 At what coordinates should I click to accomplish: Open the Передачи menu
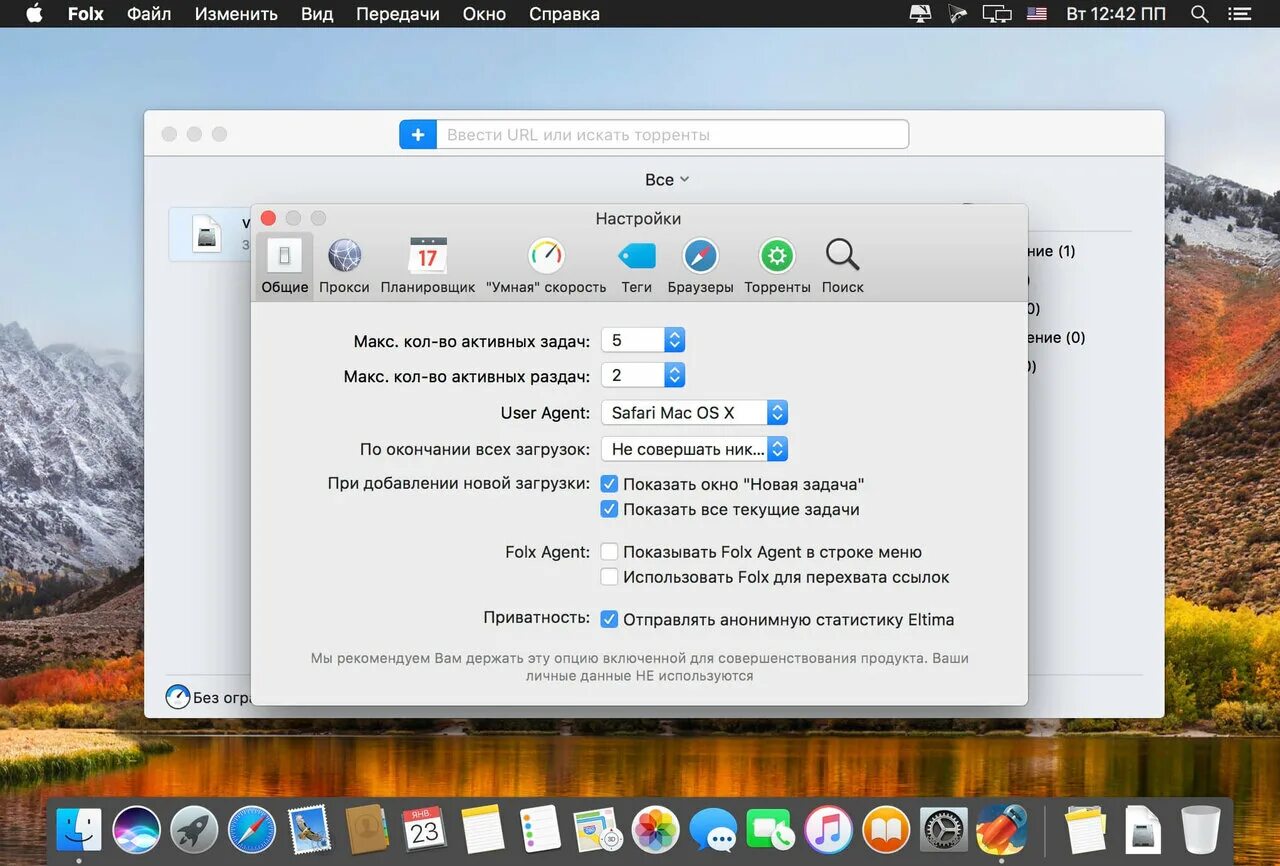click(398, 14)
